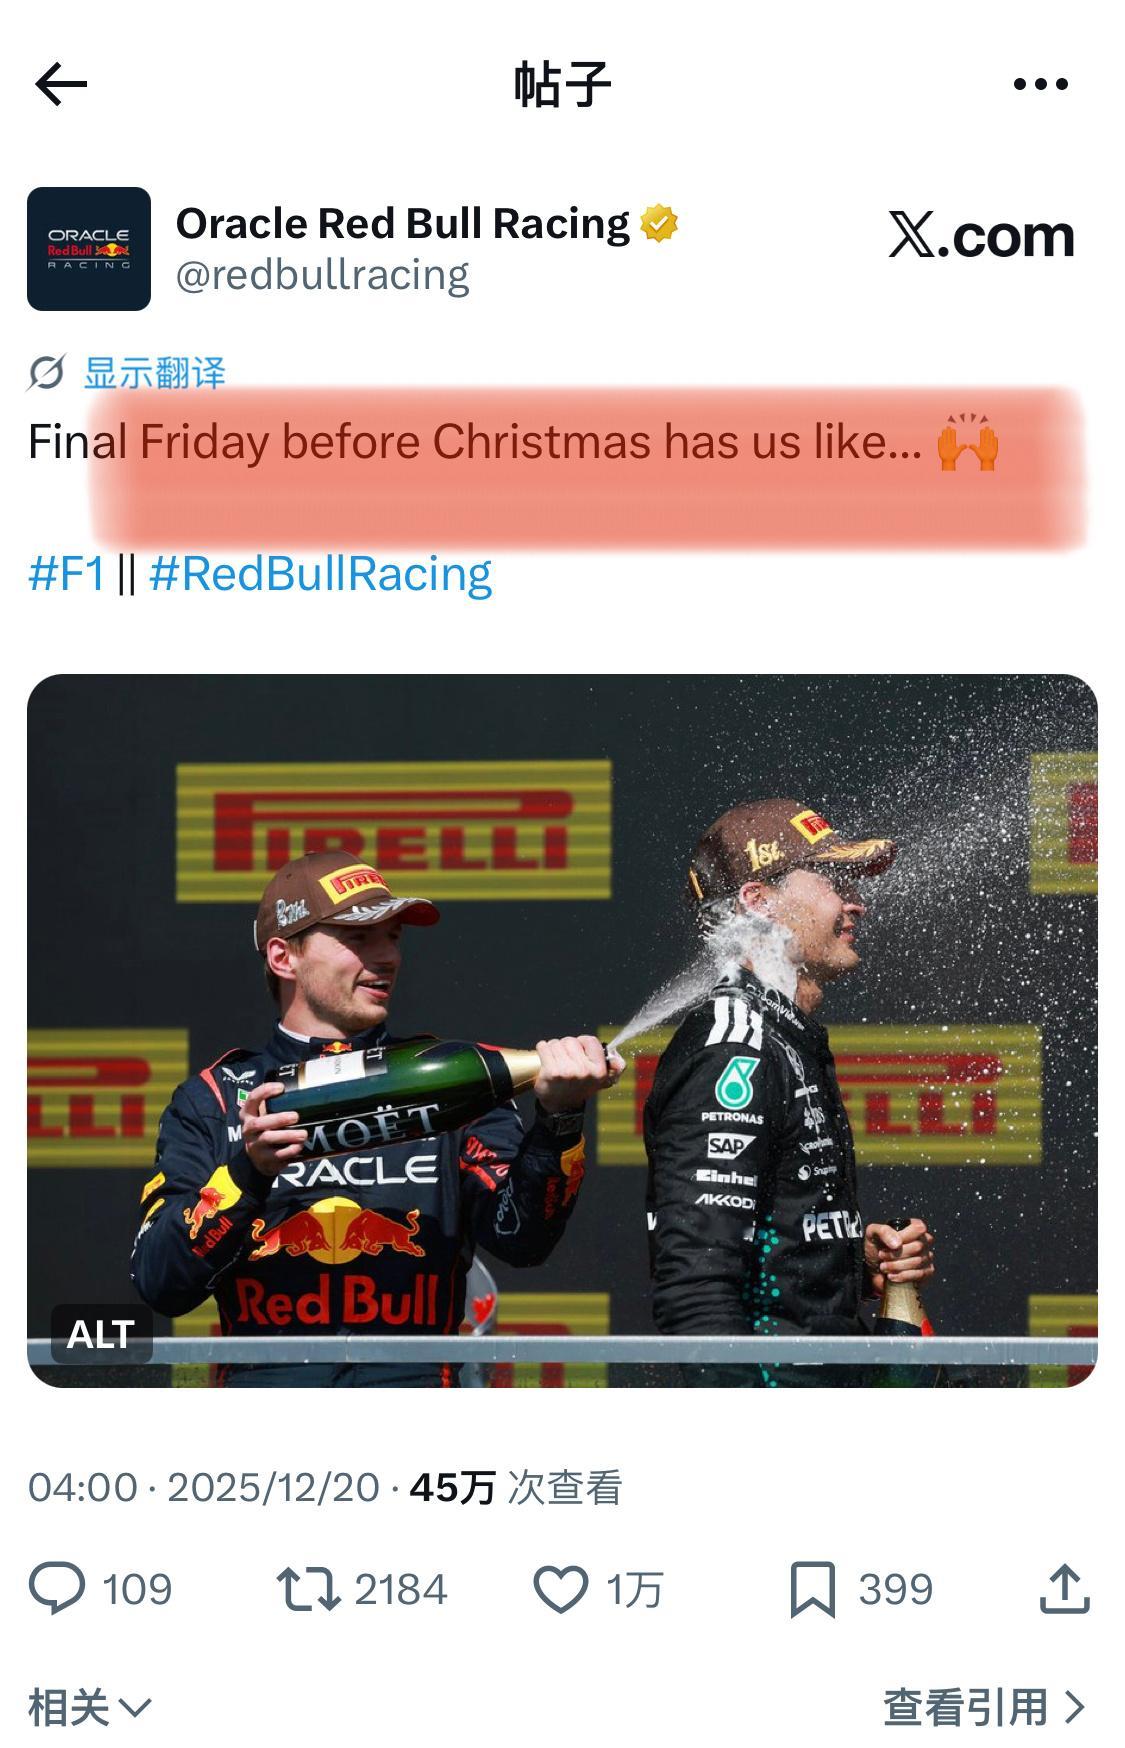This screenshot has width=1125, height=1748.
Task: Share the post via the upload icon
Action: 1064,1588
